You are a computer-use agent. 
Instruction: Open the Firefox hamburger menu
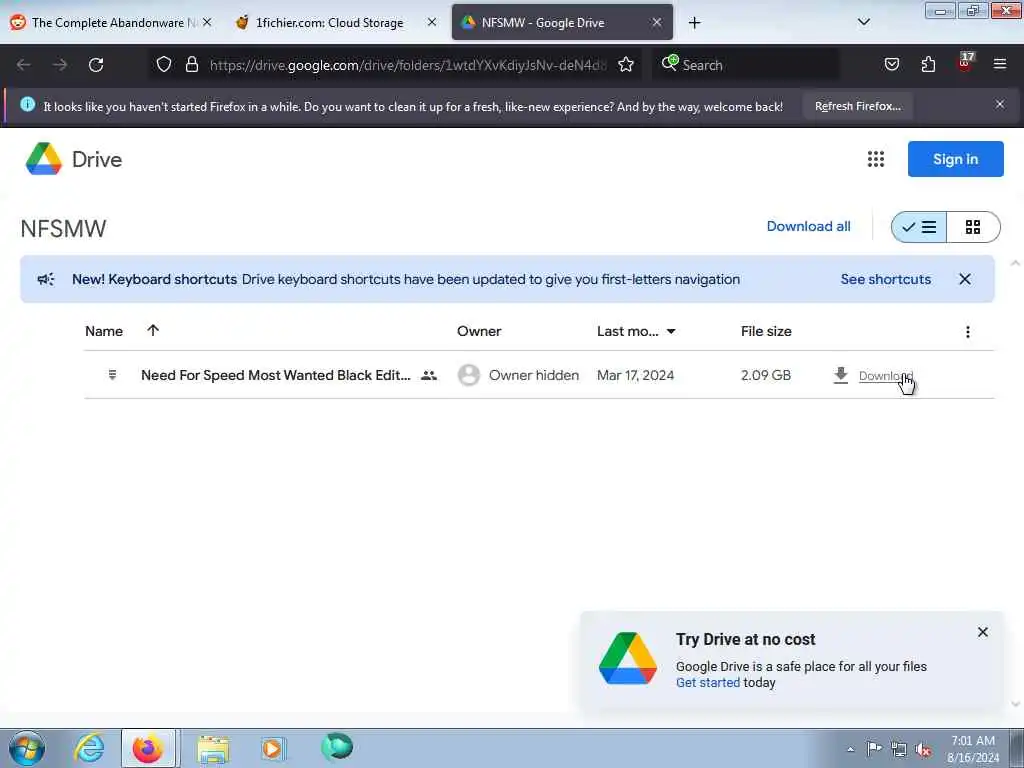click(1000, 64)
